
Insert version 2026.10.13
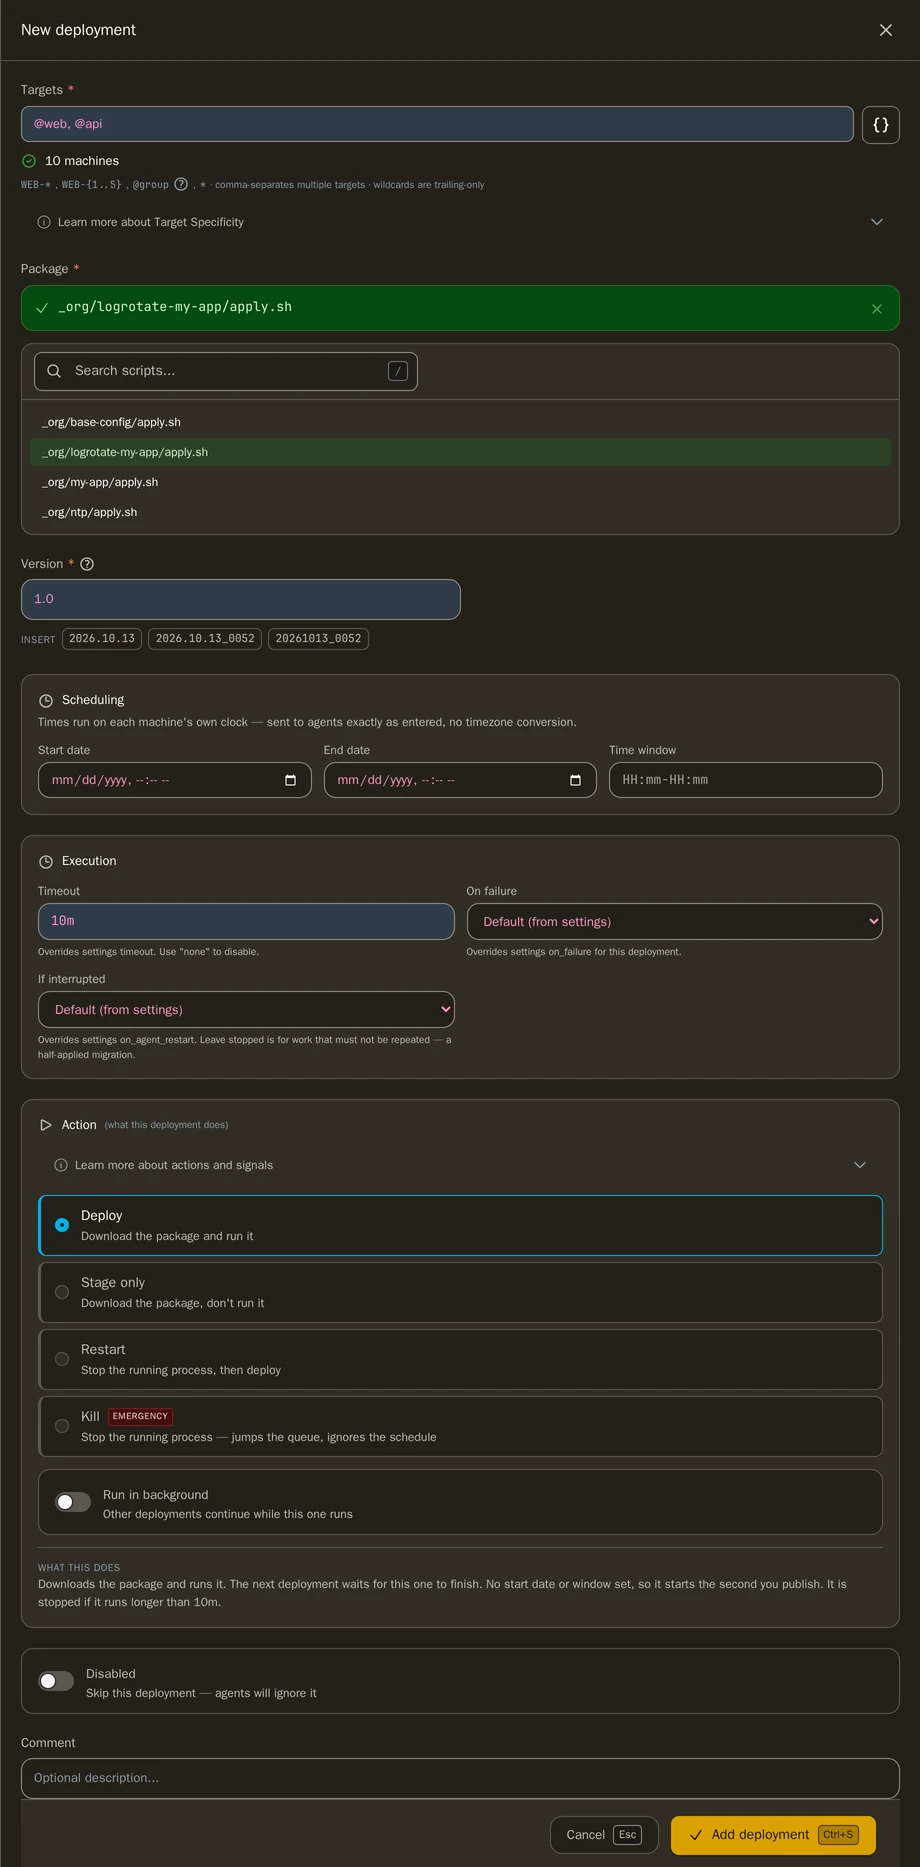(102, 639)
